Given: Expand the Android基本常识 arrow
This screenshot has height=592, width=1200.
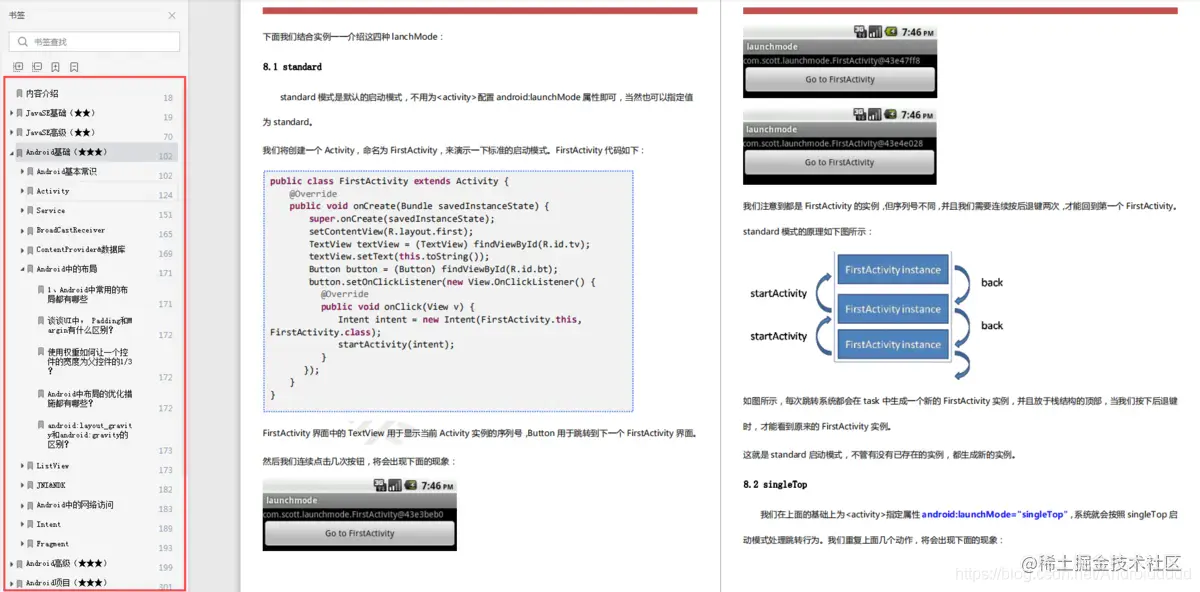Looking at the screenshot, I should (x=22, y=171).
